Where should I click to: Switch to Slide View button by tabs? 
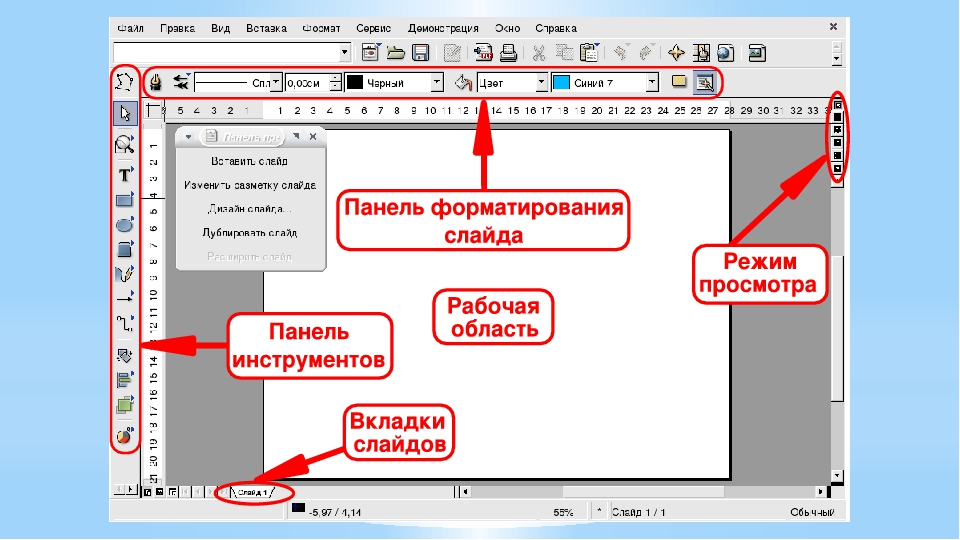coord(148,492)
